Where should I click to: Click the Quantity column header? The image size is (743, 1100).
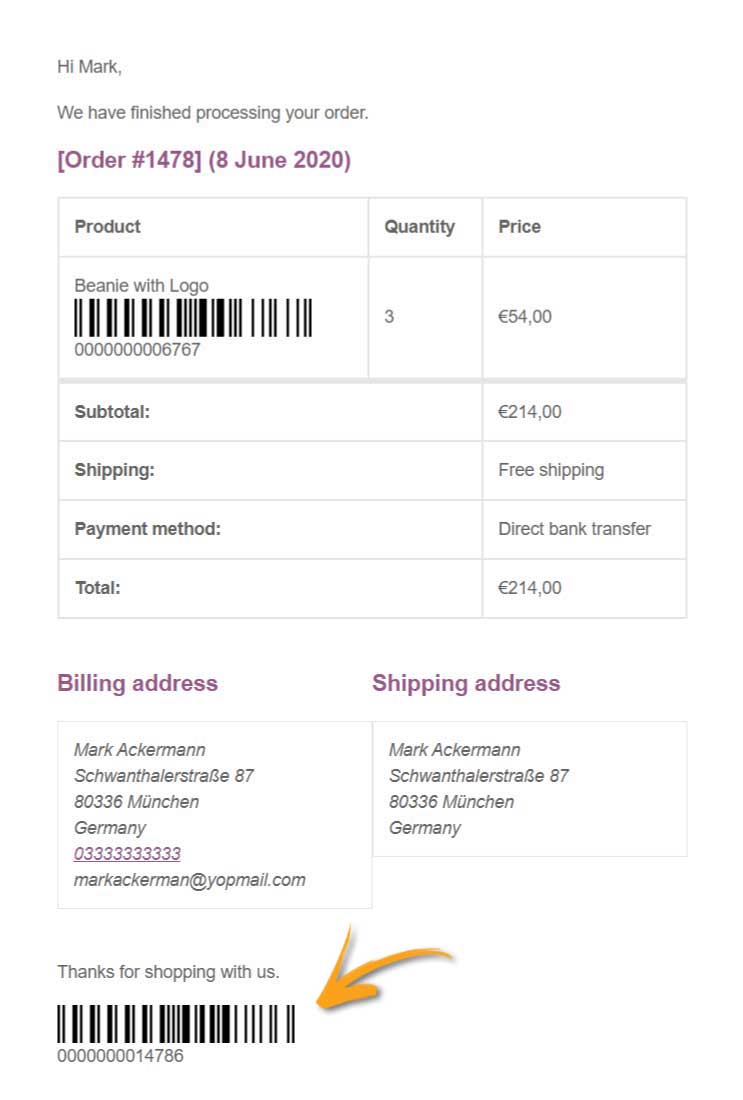420,227
